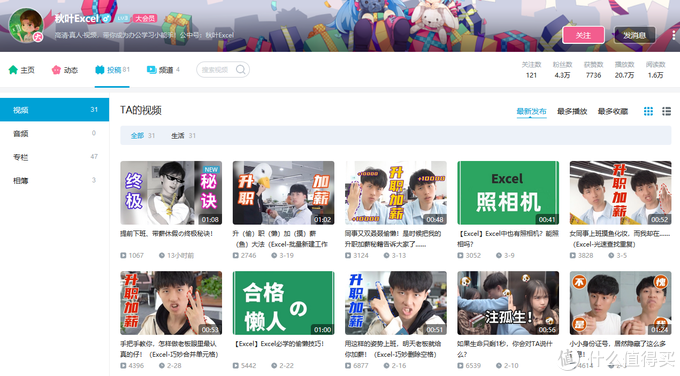This screenshot has height=376, width=680.
Task: Go to 主页 home tab
Action: point(21,70)
